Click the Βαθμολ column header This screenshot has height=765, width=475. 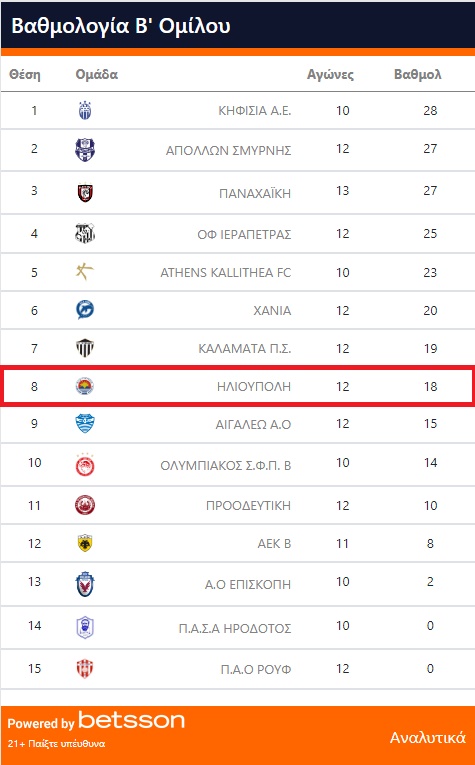coord(417,74)
